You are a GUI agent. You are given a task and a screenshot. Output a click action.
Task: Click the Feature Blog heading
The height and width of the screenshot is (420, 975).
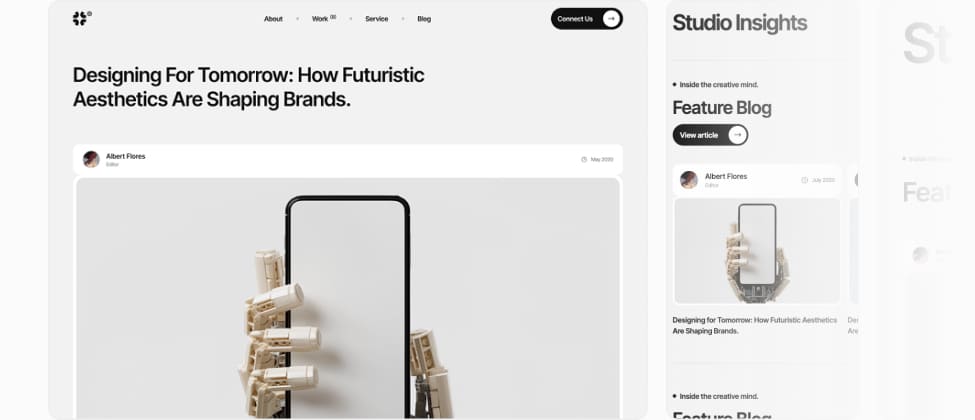[722, 108]
